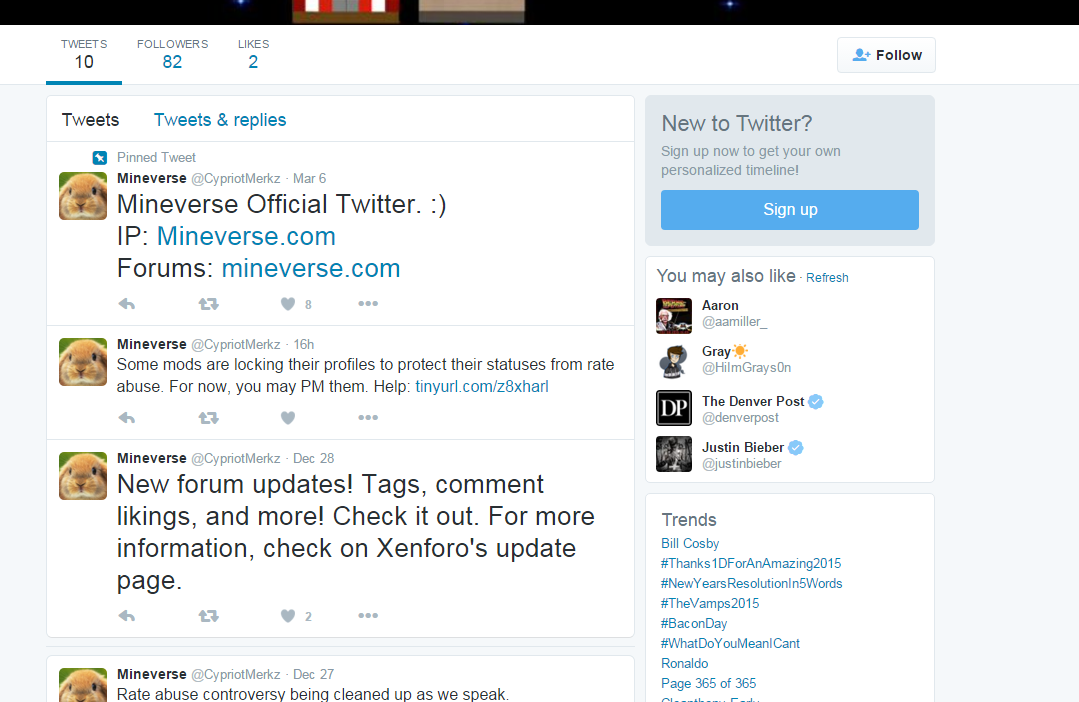
Task: Select the Tweets count tab showing 10
Action: [x=84, y=54]
